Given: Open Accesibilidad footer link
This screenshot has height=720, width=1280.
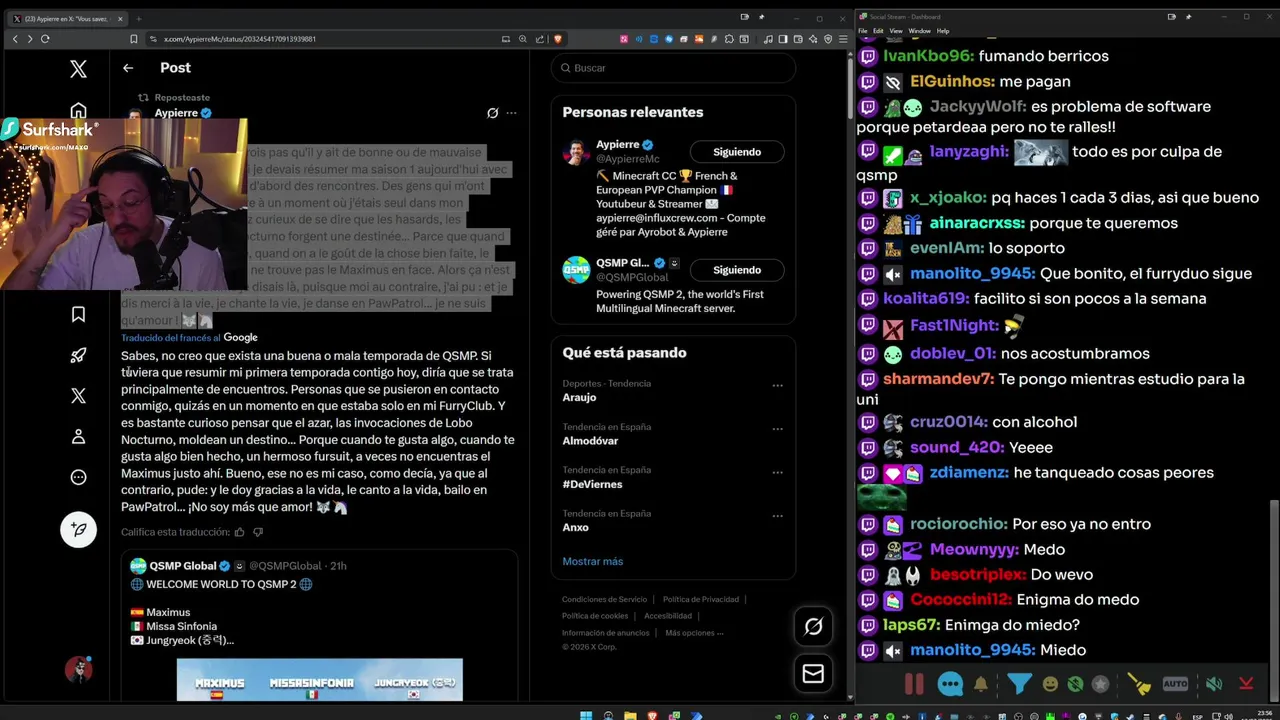Looking at the screenshot, I should coord(668,616).
